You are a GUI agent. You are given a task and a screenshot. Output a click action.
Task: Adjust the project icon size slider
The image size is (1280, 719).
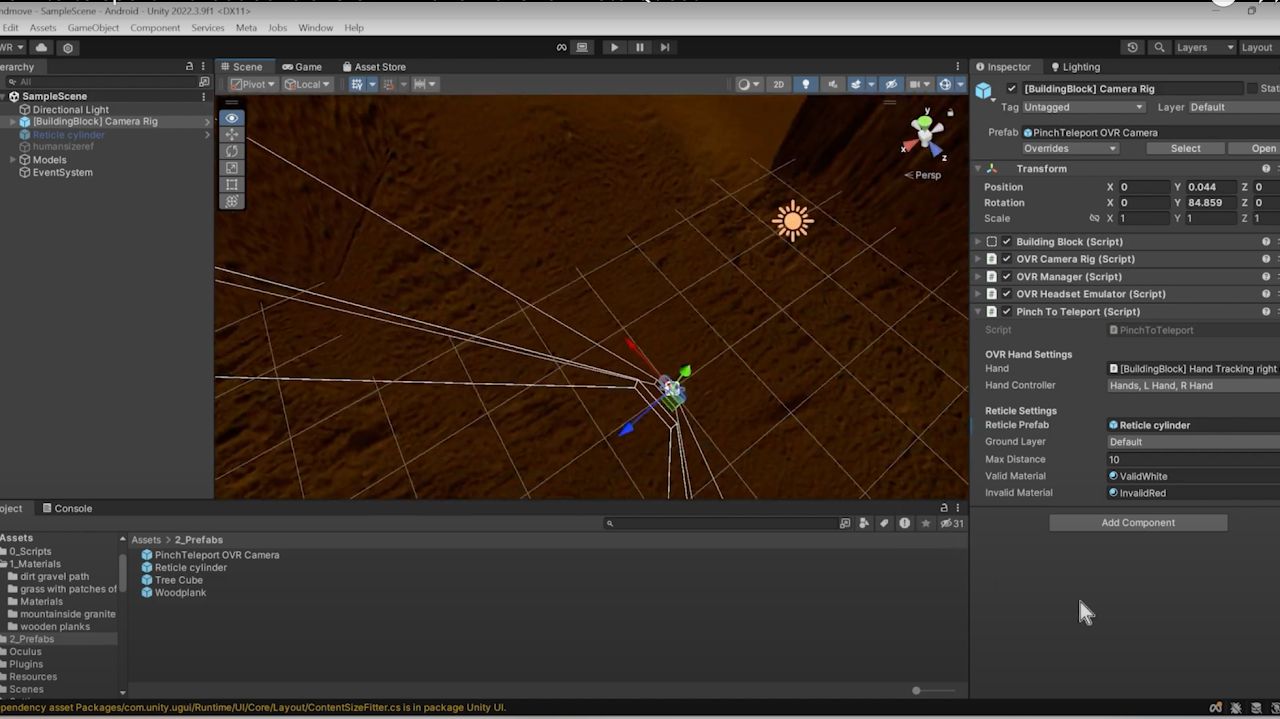coord(916,690)
